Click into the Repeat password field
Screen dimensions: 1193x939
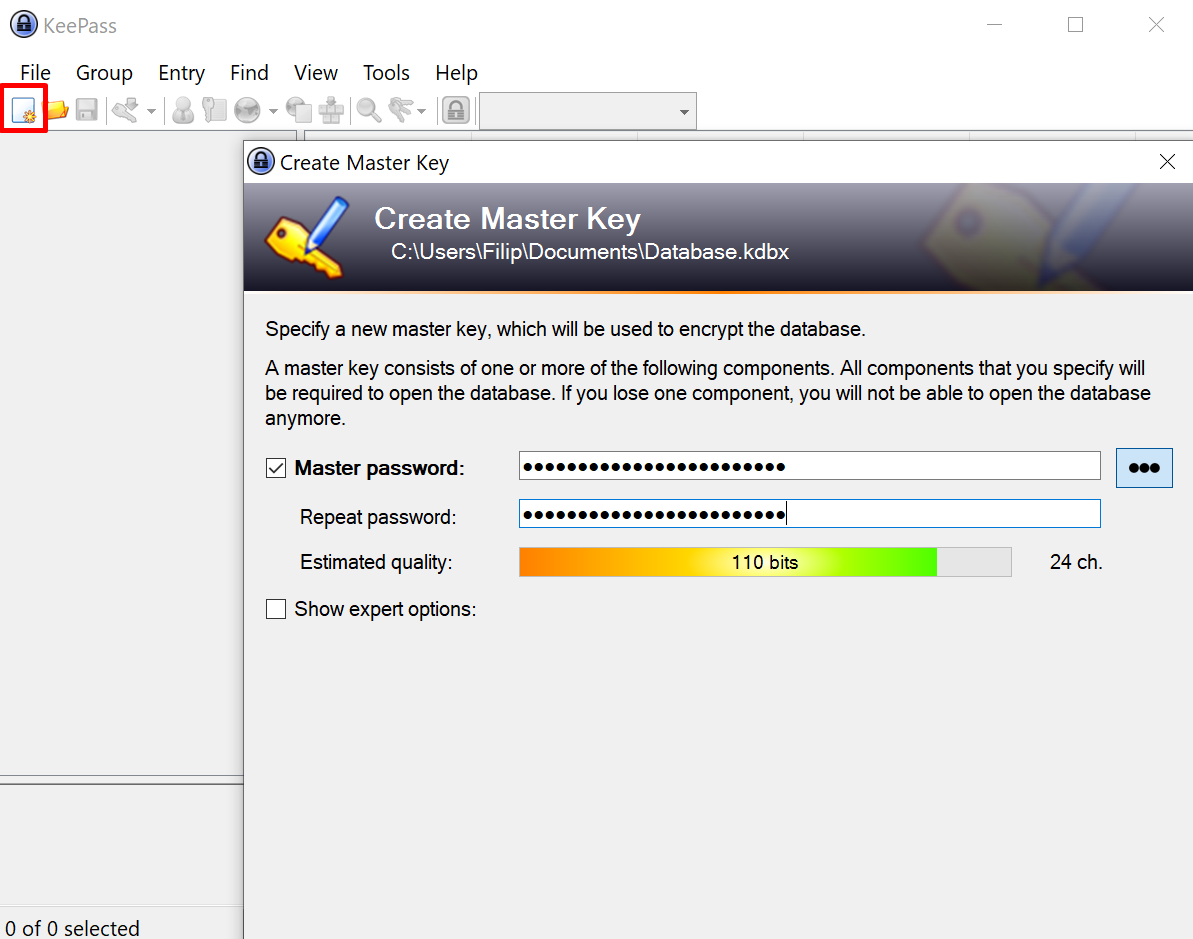pyautogui.click(x=809, y=514)
